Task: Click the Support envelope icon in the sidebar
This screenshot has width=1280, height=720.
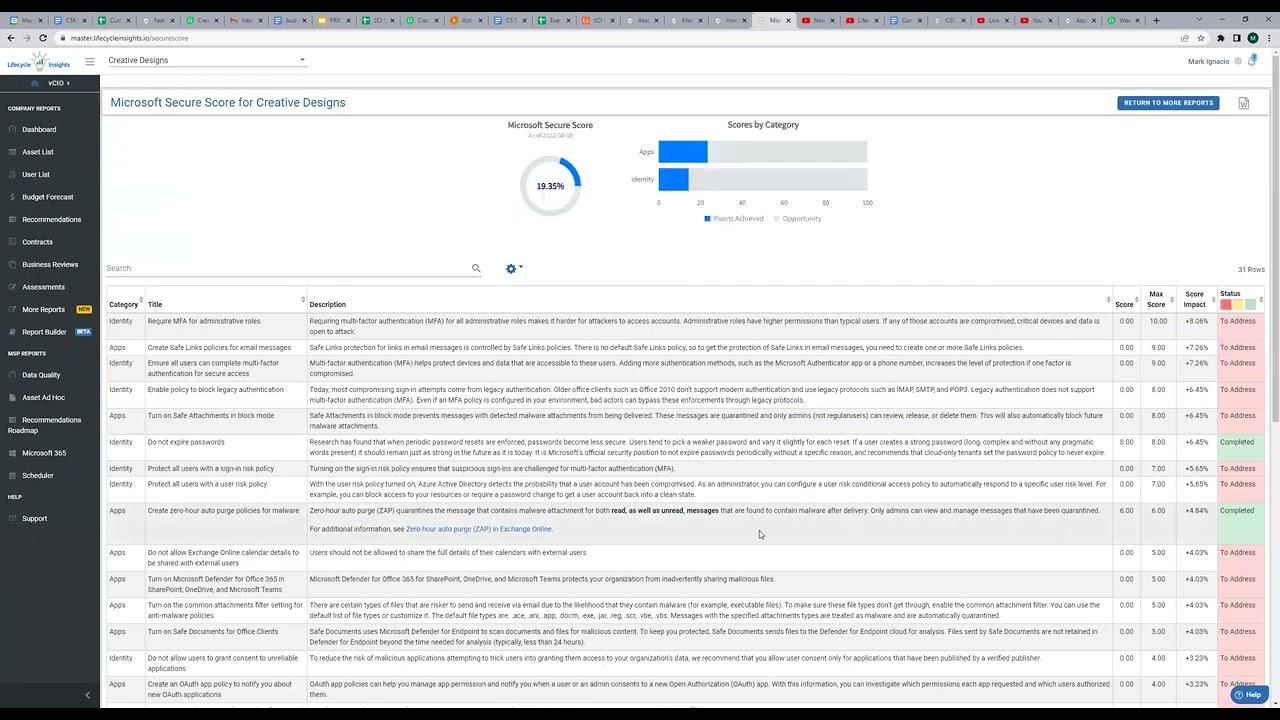Action: (12, 518)
